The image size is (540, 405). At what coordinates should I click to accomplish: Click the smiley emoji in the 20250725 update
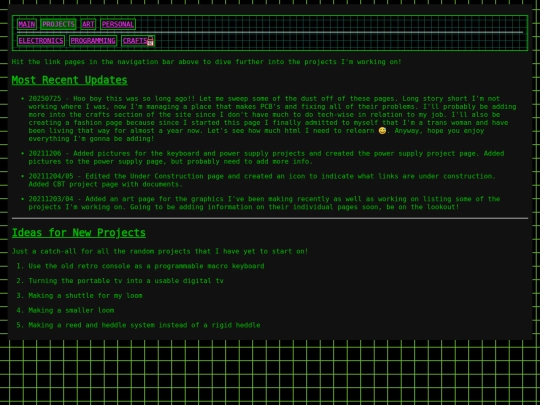tap(382, 131)
